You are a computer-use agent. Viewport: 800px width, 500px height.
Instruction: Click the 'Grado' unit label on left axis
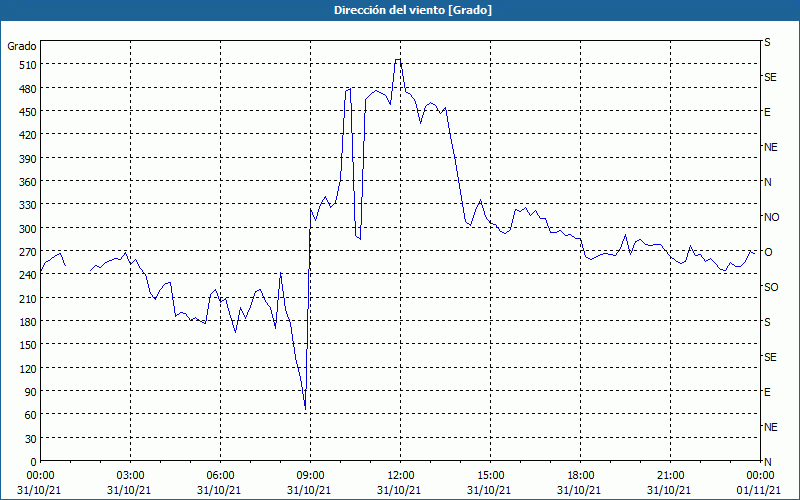(x=22, y=46)
